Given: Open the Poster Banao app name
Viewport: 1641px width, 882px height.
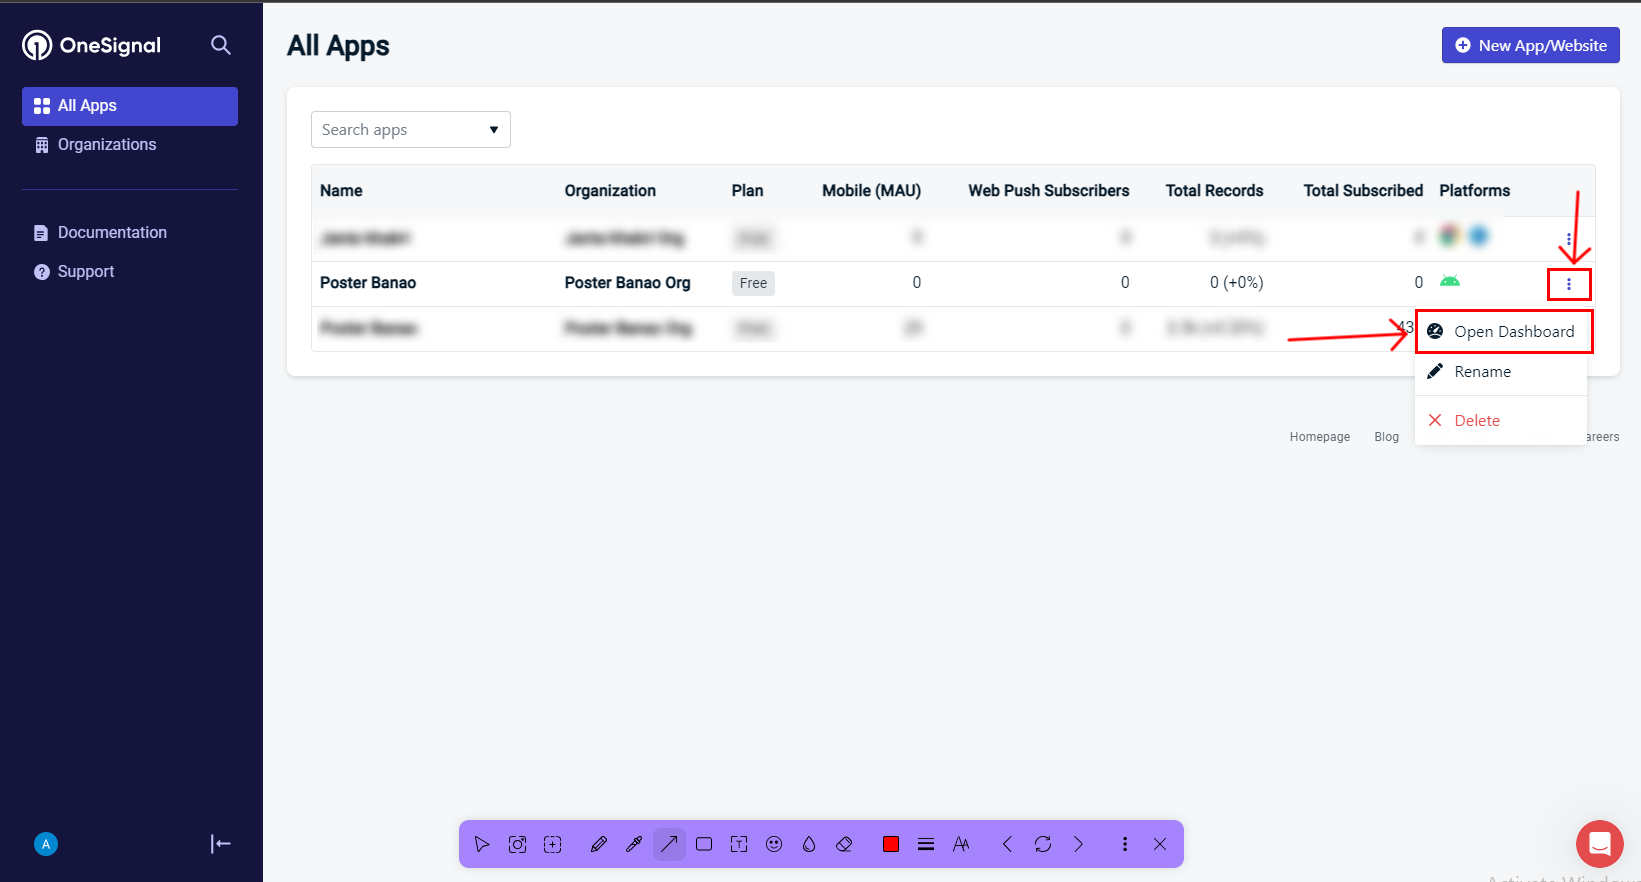Looking at the screenshot, I should click(368, 283).
